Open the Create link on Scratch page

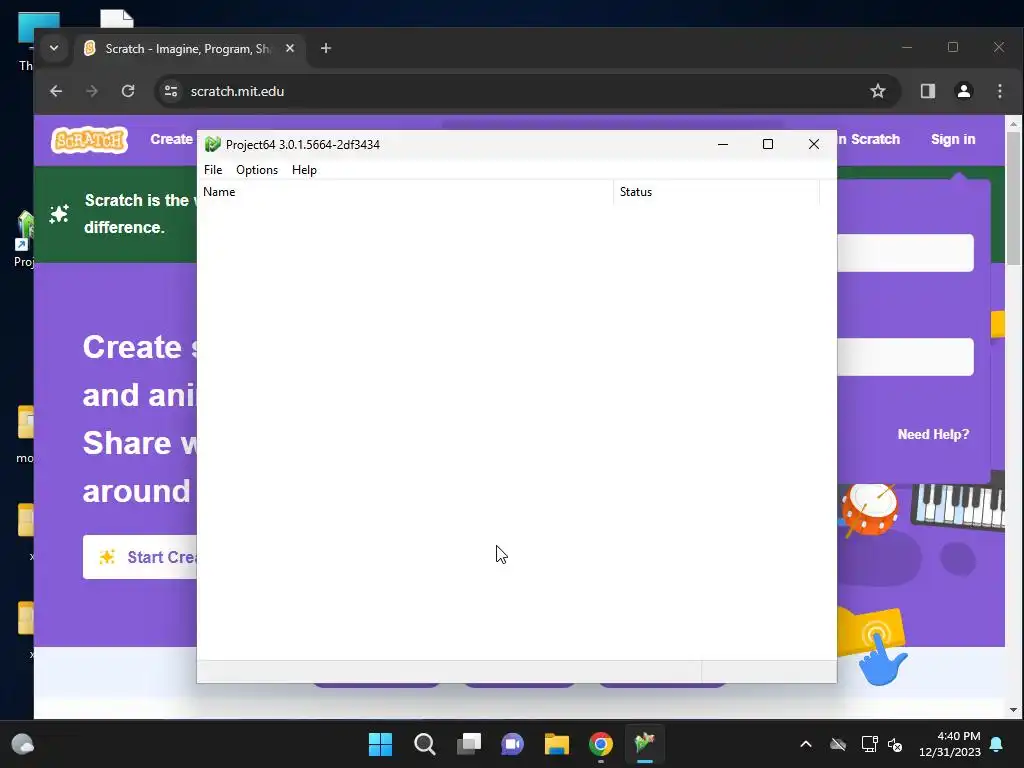click(171, 139)
